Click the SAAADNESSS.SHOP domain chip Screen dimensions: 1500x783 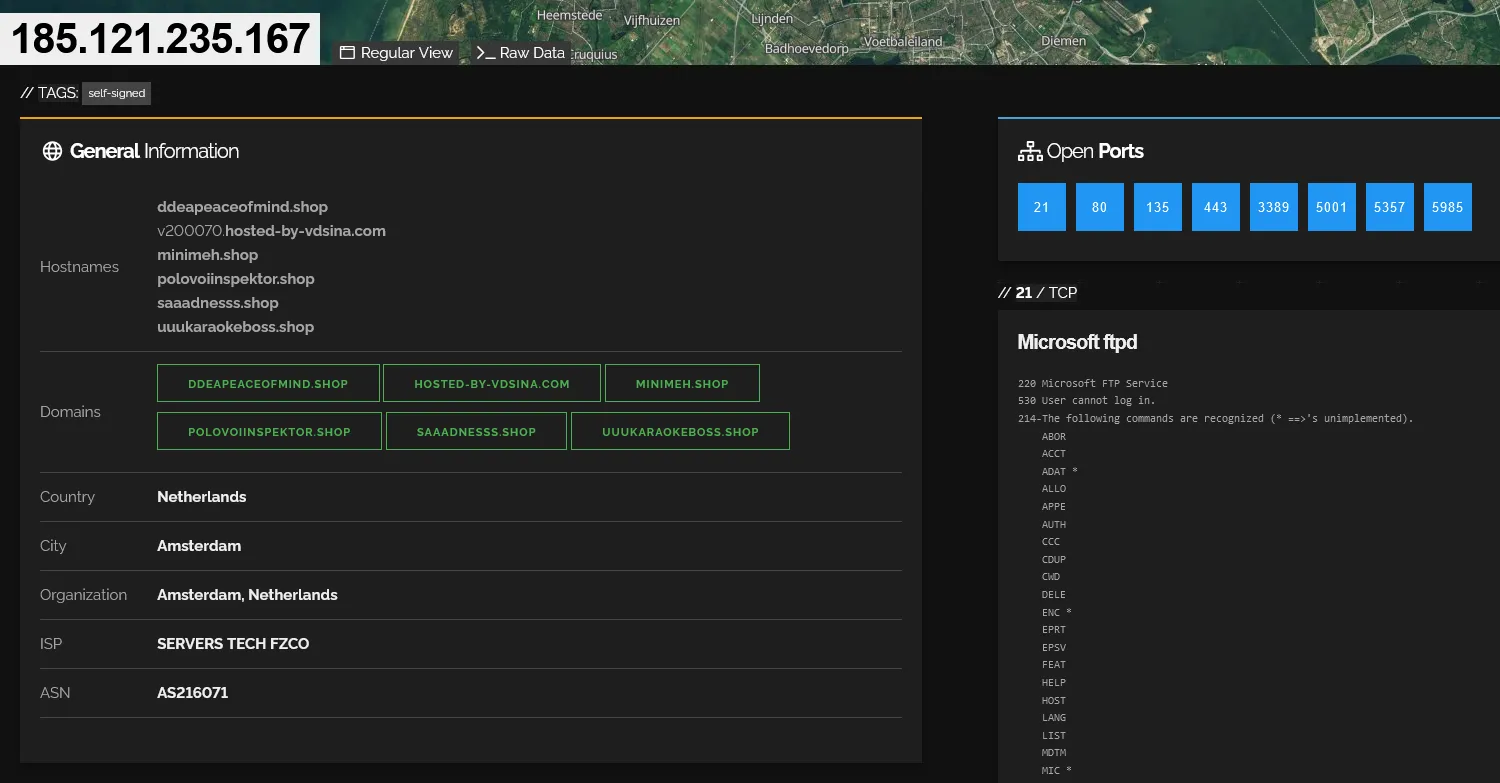[x=476, y=431]
